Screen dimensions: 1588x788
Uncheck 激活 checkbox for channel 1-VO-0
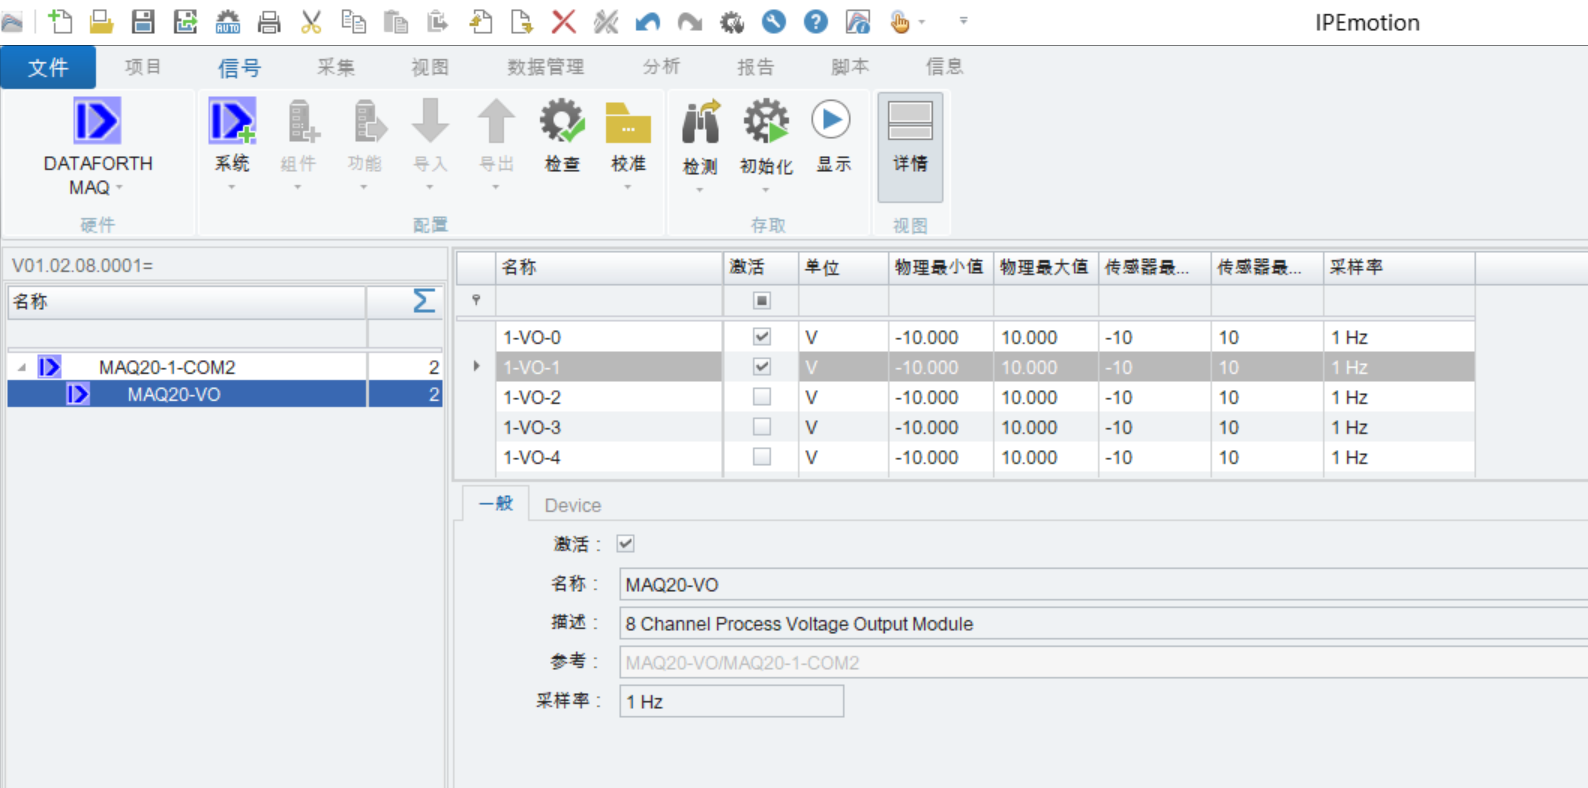(x=762, y=337)
